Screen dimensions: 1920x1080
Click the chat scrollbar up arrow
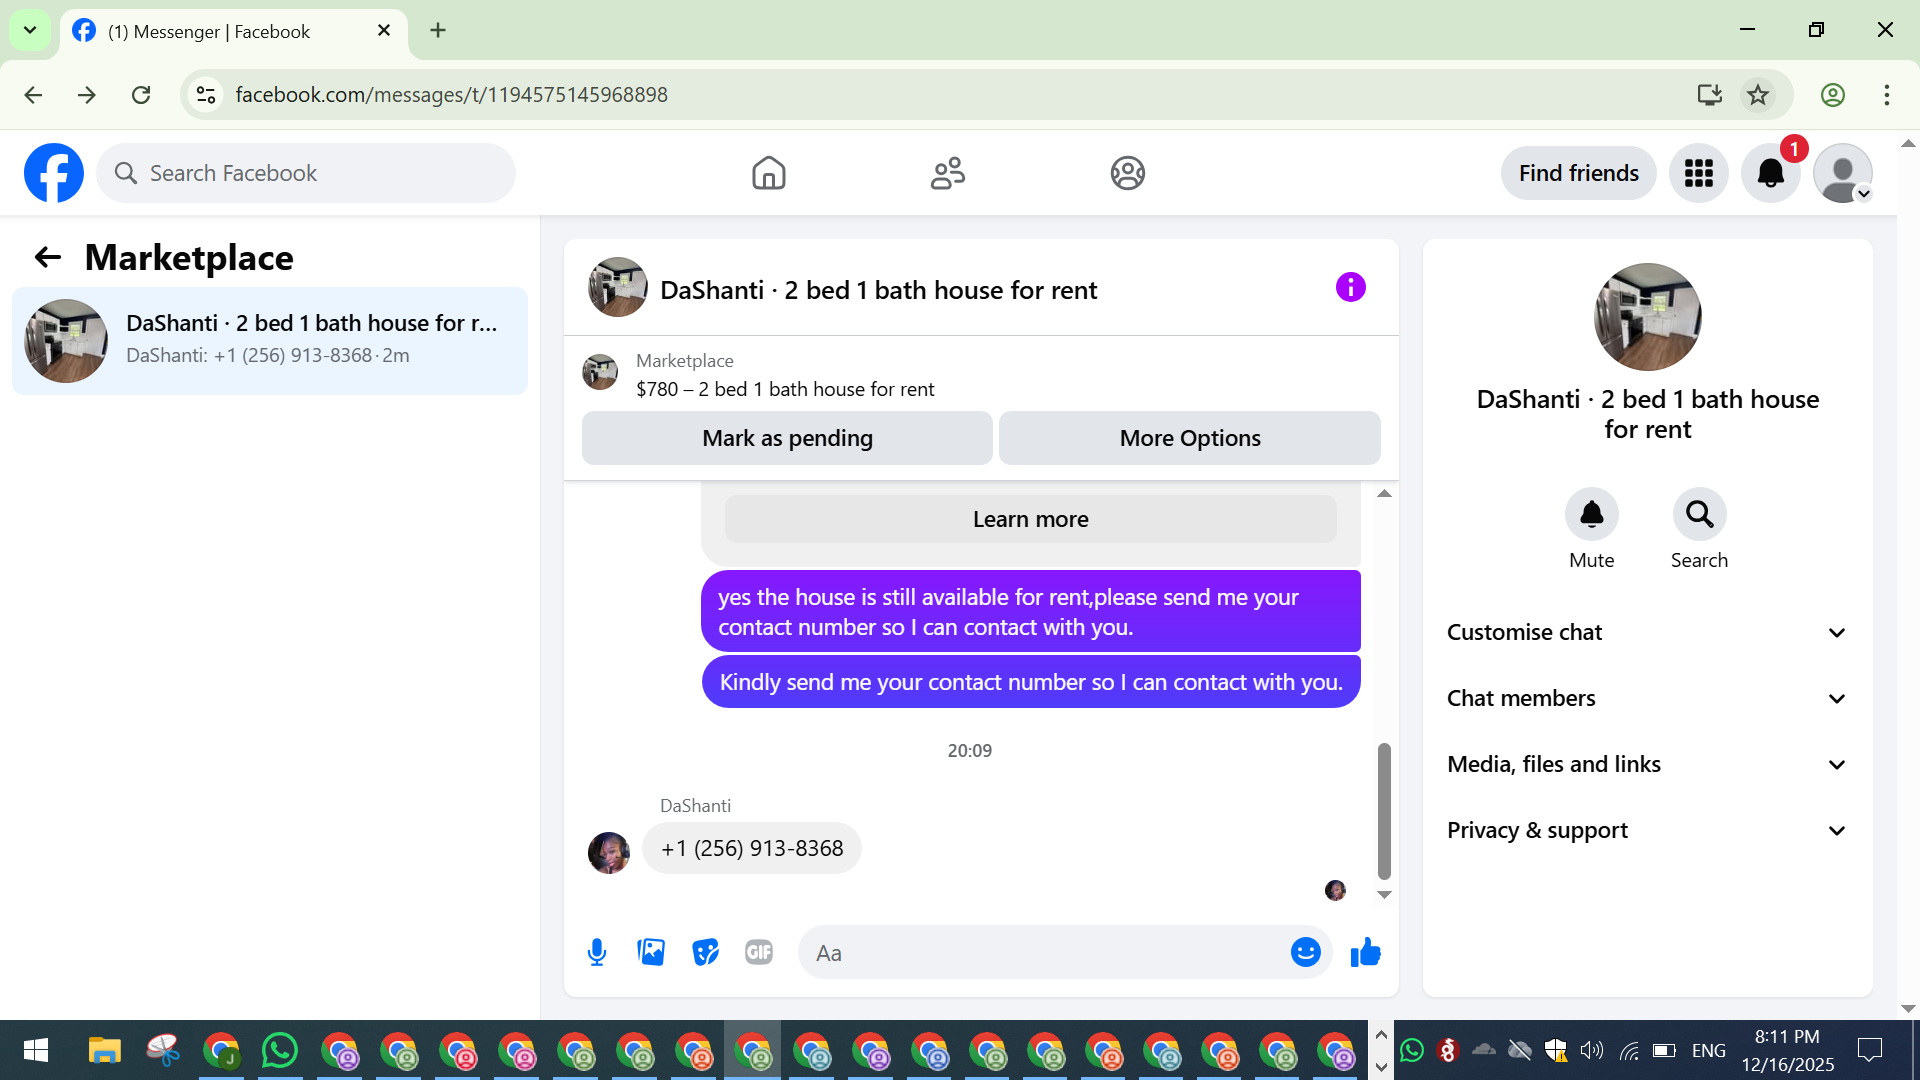coord(1384,493)
